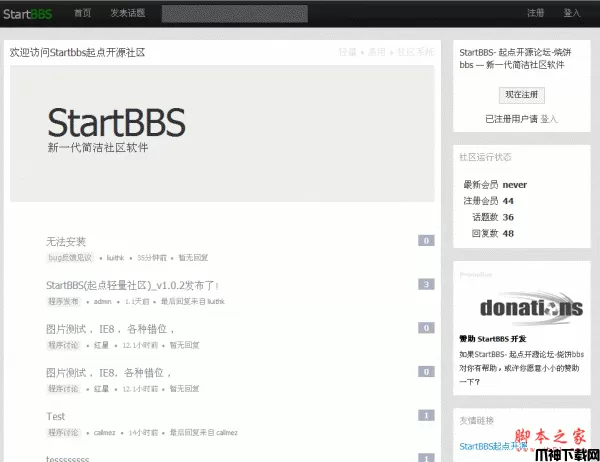The image size is (600, 462).
Task: Open the tessssssss topic at bottom
Action: (x=67, y=458)
